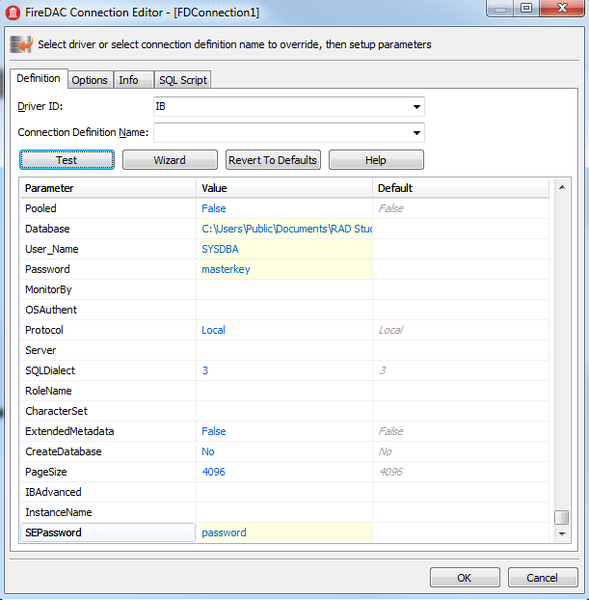The height and width of the screenshot is (600, 589).
Task: Click the Test connection button
Action: (x=67, y=160)
